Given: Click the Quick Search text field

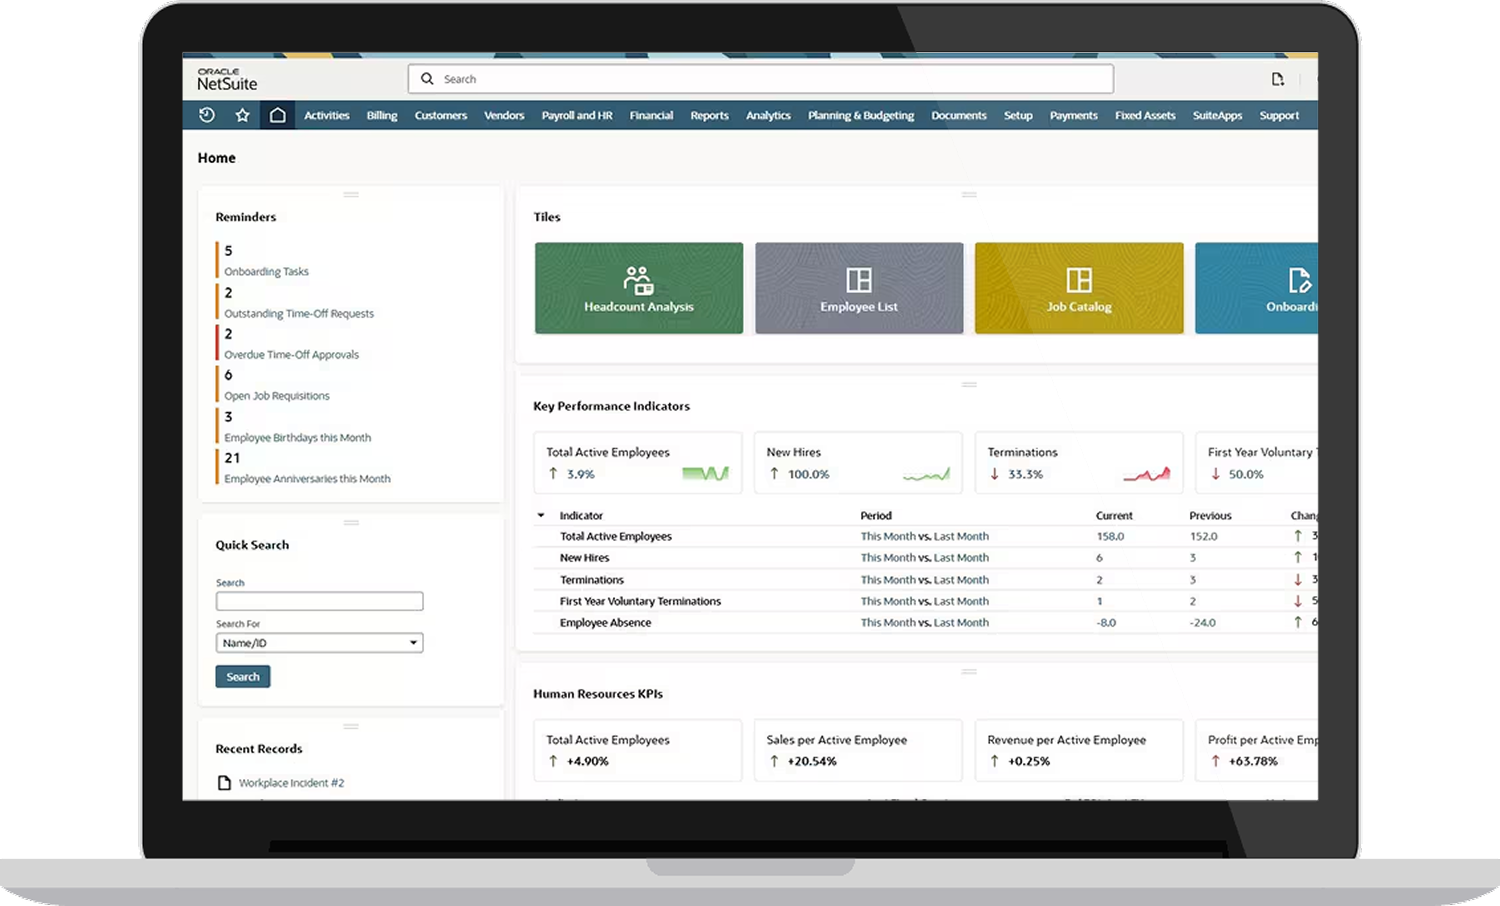Looking at the screenshot, I should (x=319, y=601).
